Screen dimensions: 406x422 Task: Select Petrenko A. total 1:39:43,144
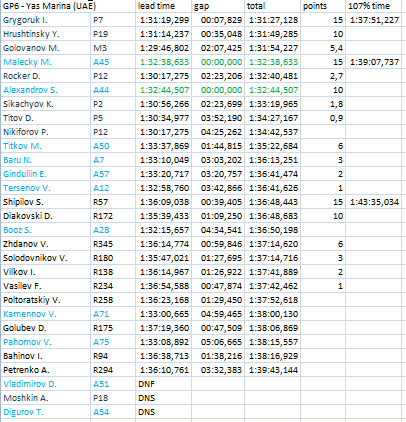(x=272, y=370)
